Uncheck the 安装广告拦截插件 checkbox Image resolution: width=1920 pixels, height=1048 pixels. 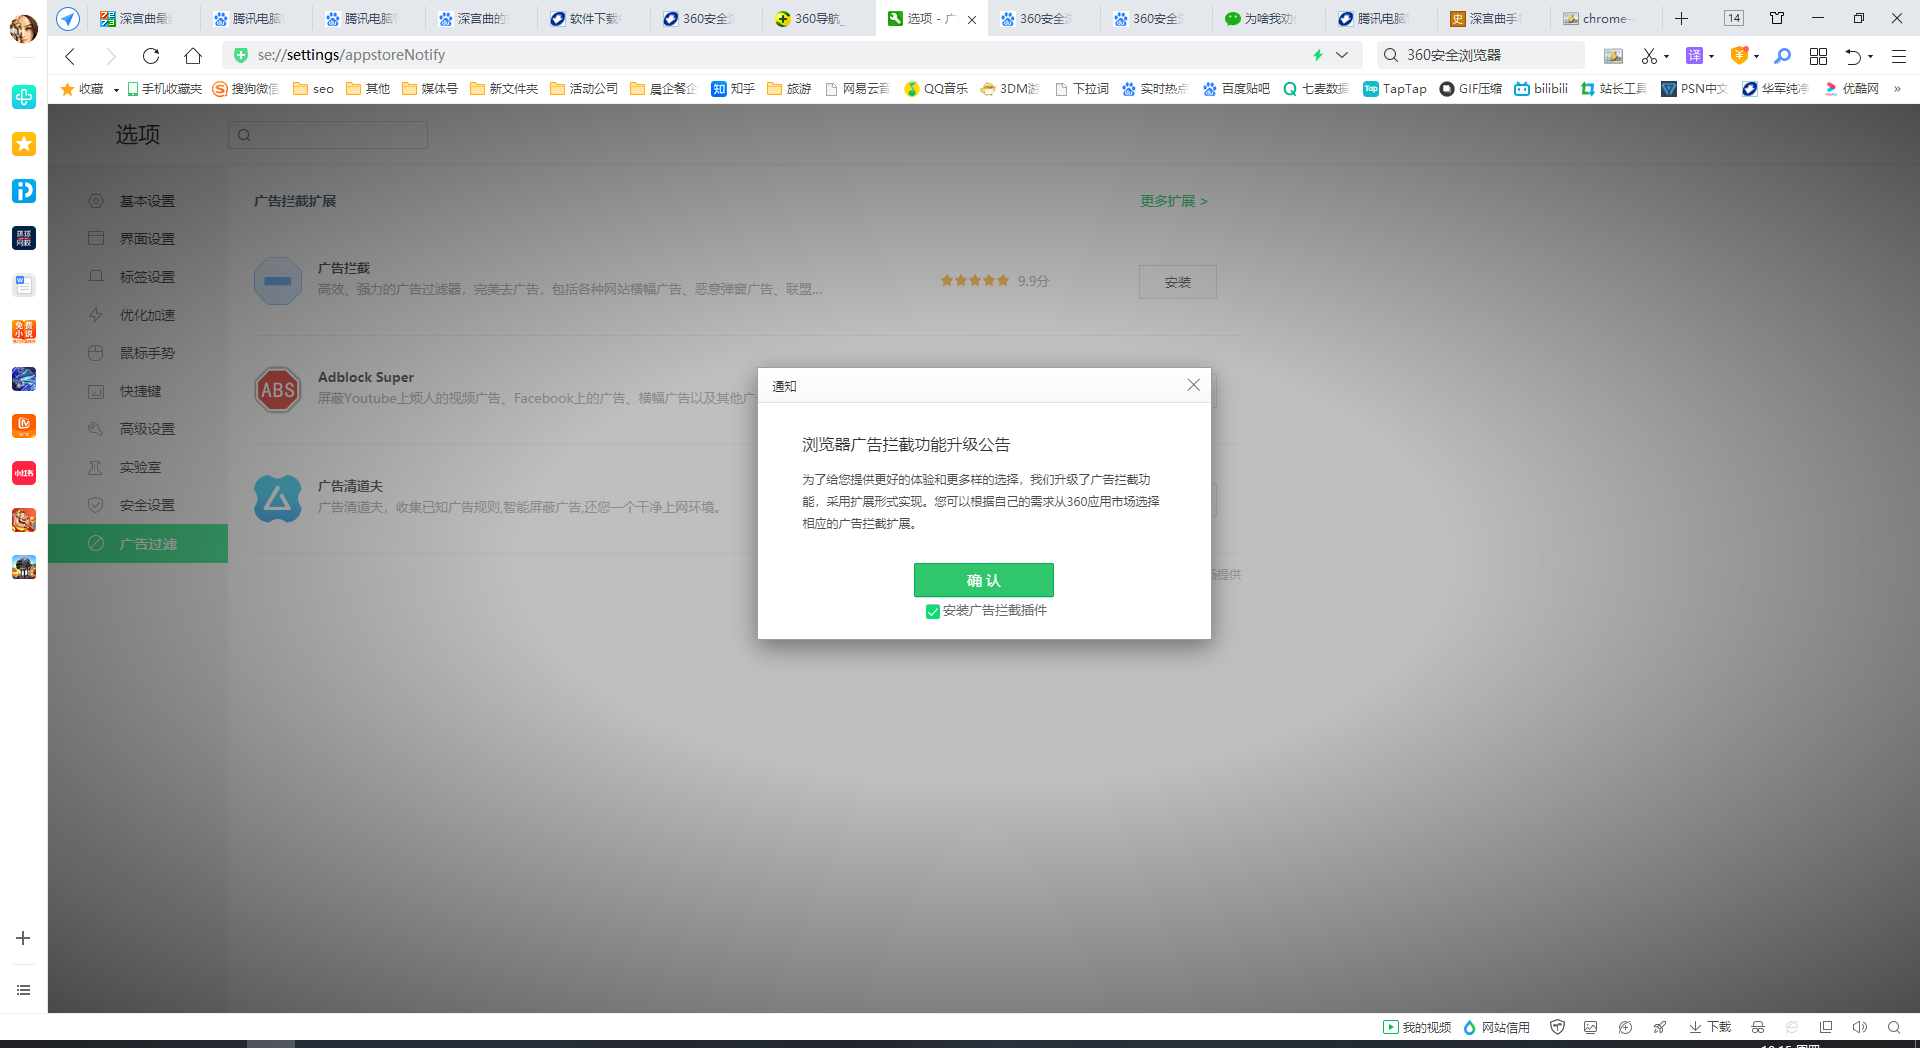pyautogui.click(x=932, y=611)
